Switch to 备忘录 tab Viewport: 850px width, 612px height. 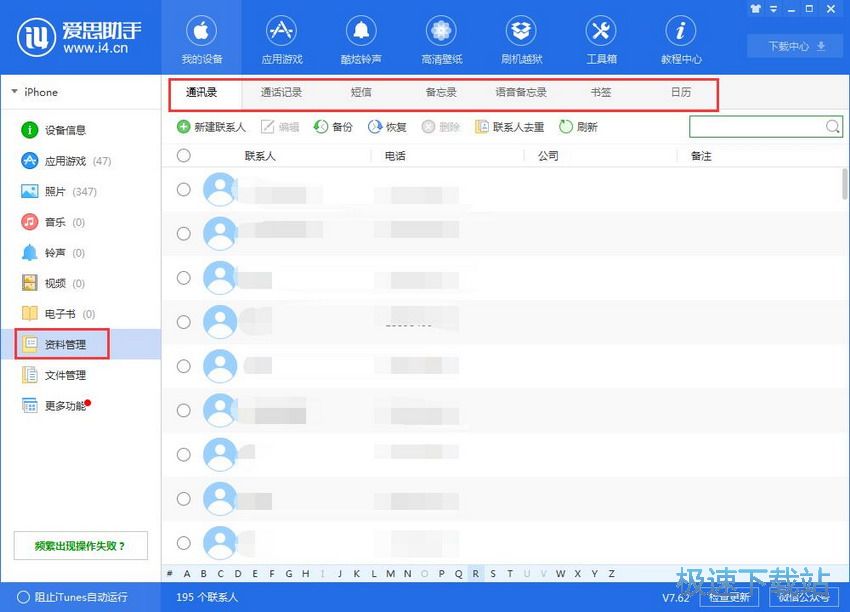441,92
